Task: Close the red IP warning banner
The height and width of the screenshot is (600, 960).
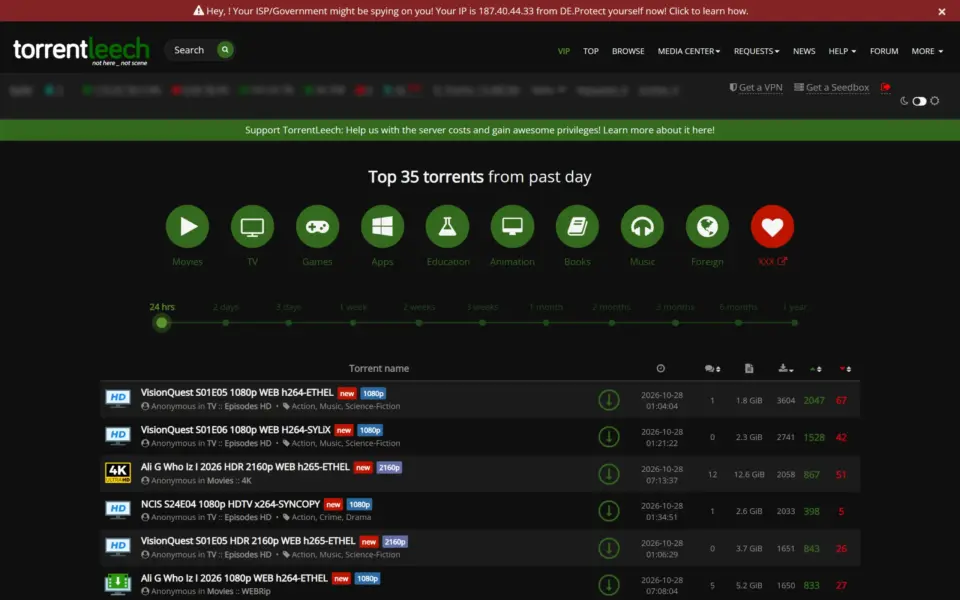Action: pos(942,12)
